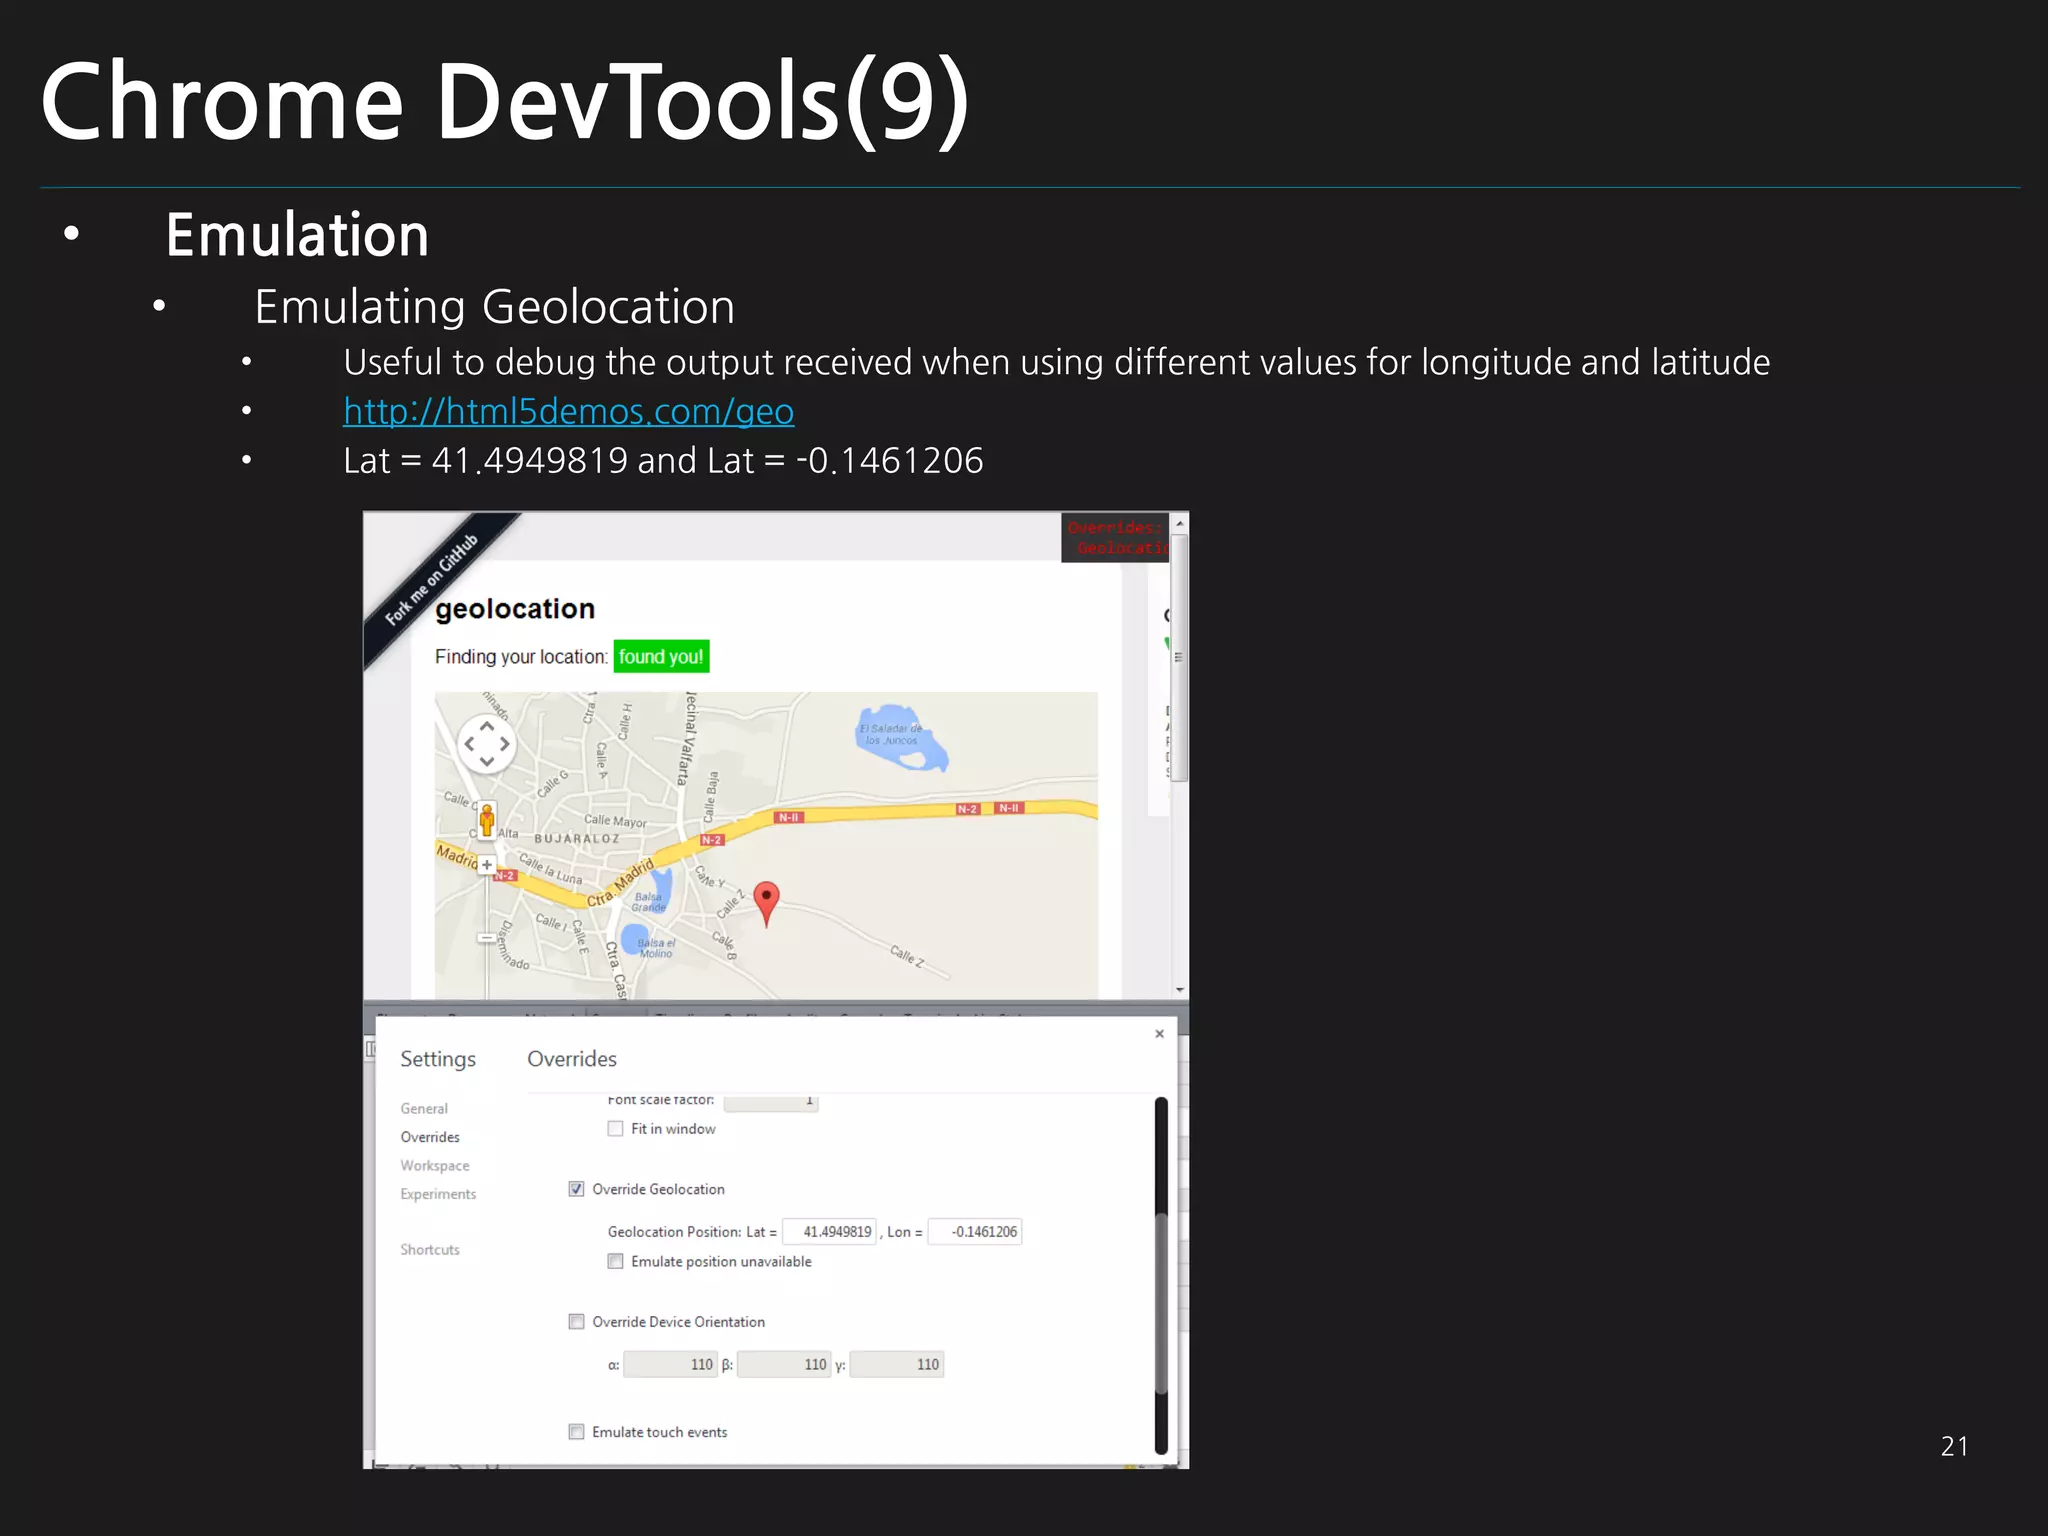This screenshot has width=2048, height=1536.
Task: Click the map zoom slider track
Action: pos(487,905)
